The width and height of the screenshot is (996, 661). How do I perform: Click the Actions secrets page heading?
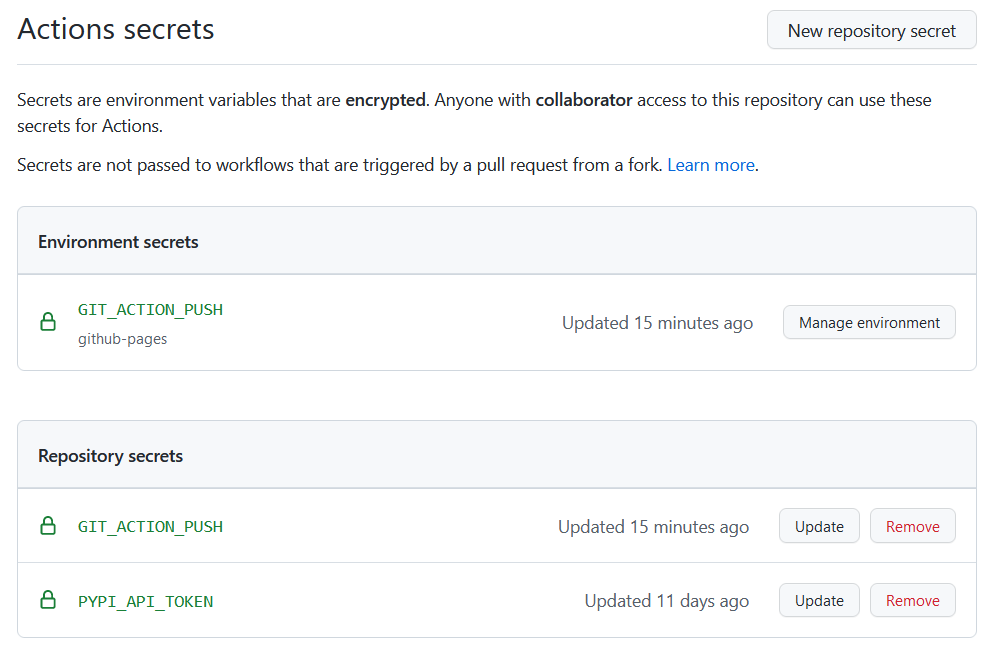coord(116,30)
